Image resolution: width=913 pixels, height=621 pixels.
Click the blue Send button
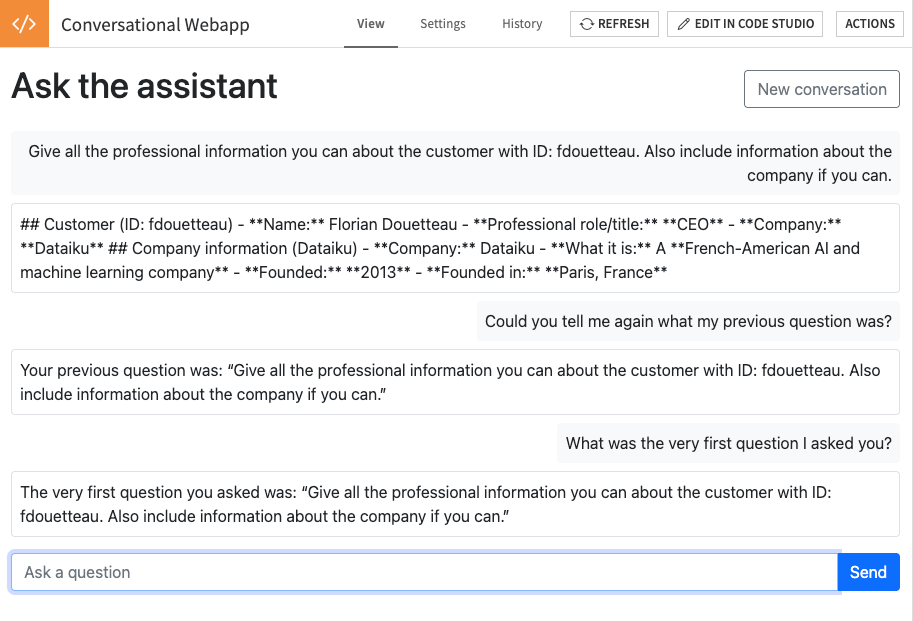pyautogui.click(x=868, y=572)
